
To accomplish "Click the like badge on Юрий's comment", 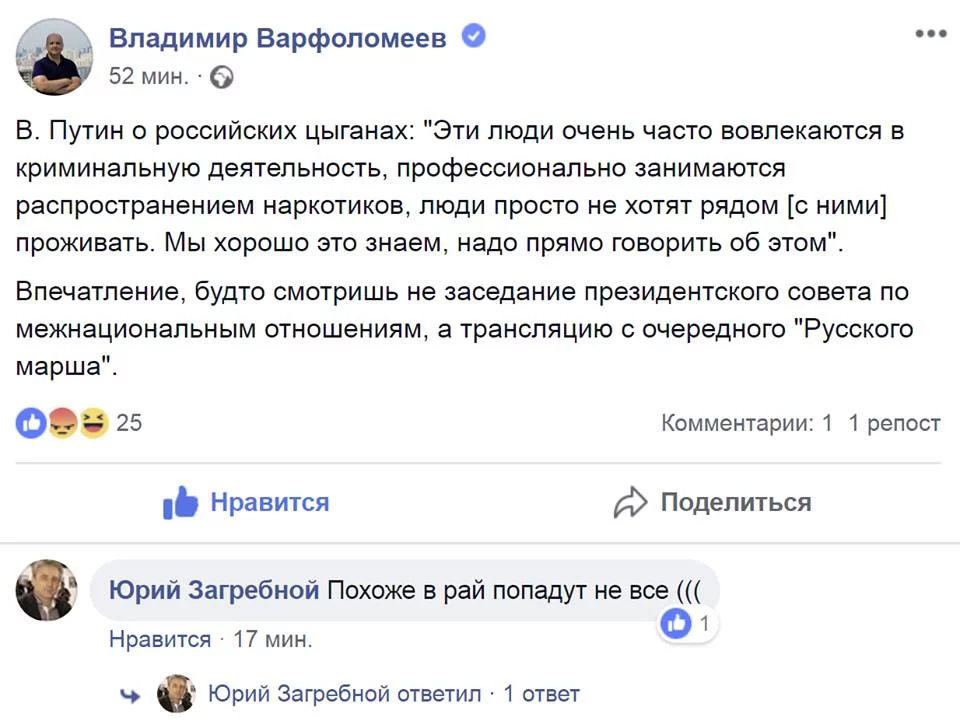I will 687,624.
